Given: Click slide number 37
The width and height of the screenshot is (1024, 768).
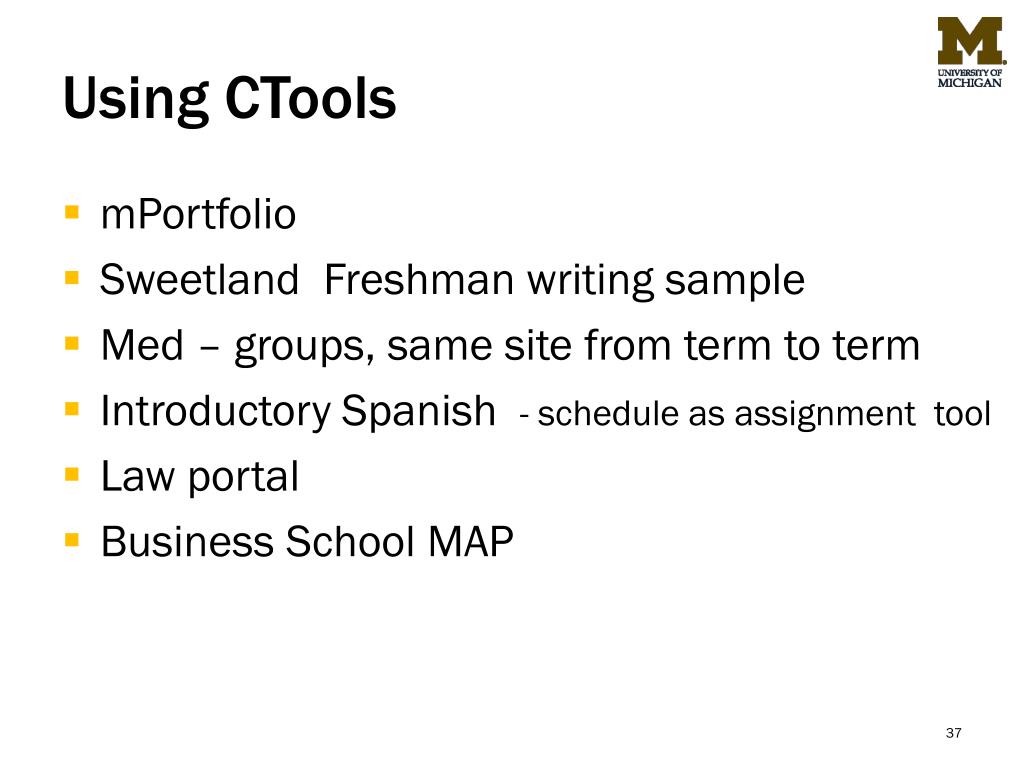Looking at the screenshot, I should click(953, 733).
